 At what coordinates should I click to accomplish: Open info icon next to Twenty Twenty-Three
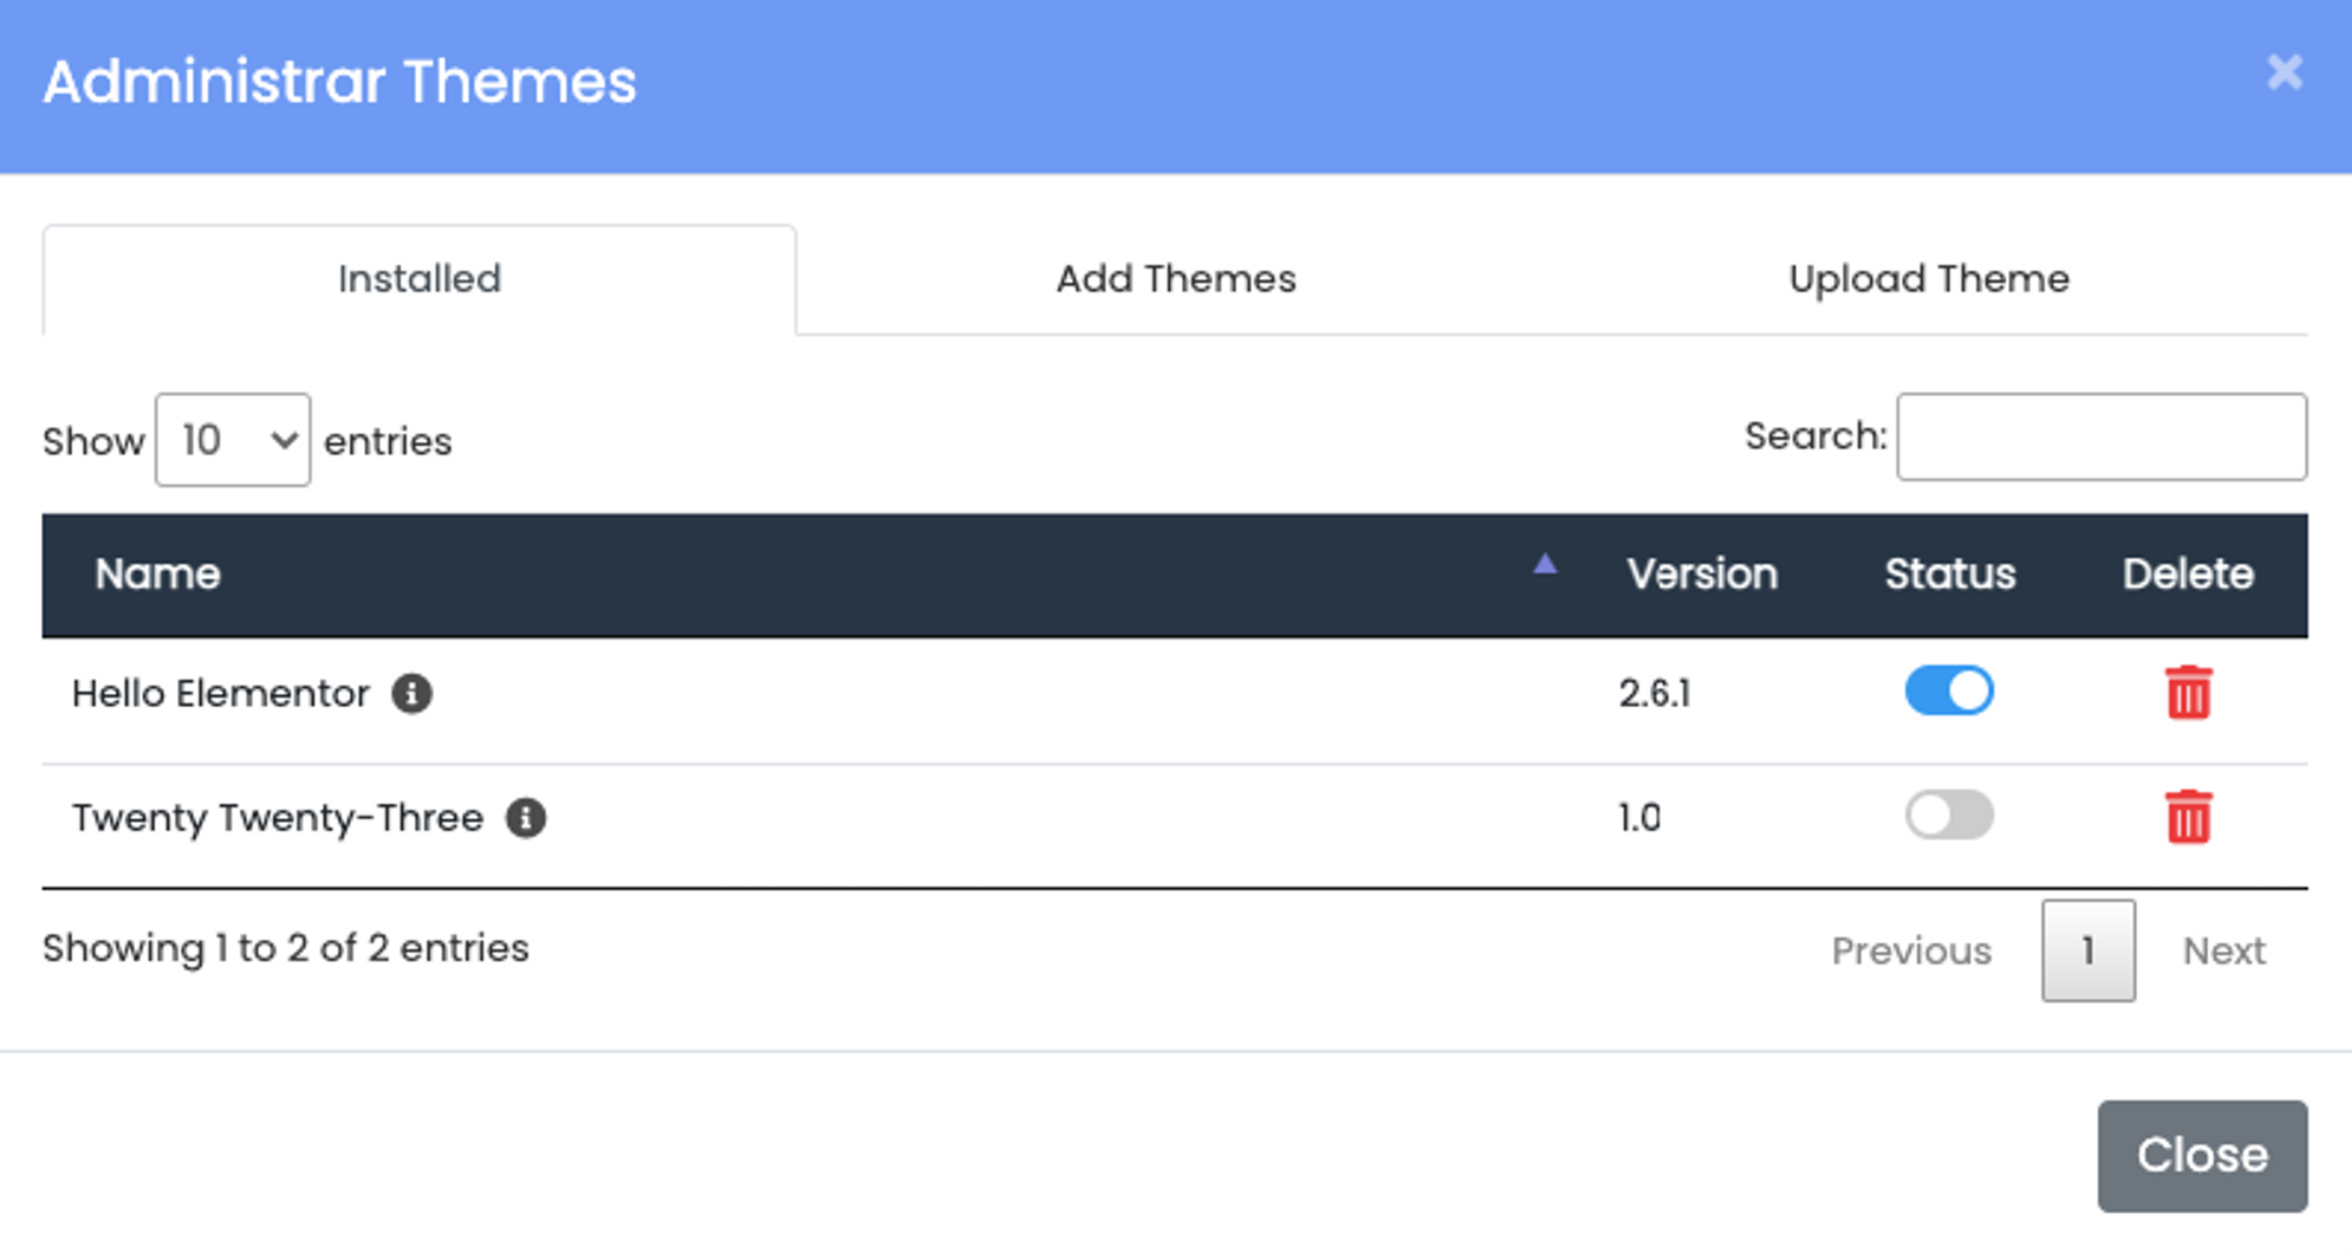tap(526, 818)
